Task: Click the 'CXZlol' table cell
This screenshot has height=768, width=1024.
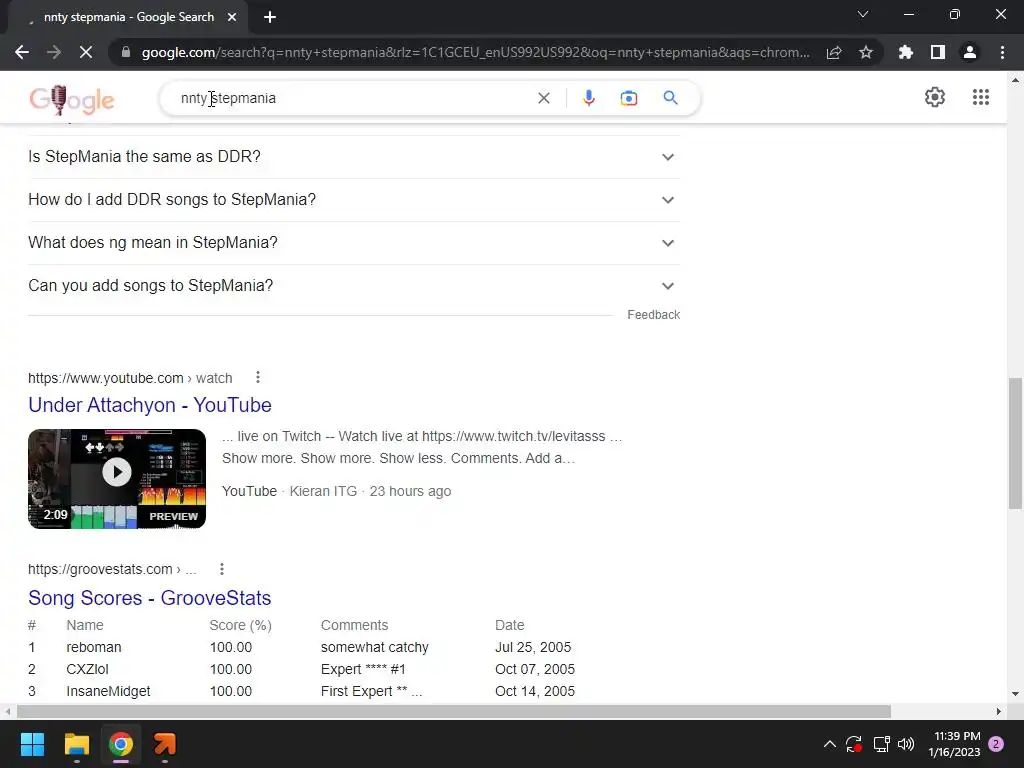Action: pyautogui.click(x=87, y=669)
